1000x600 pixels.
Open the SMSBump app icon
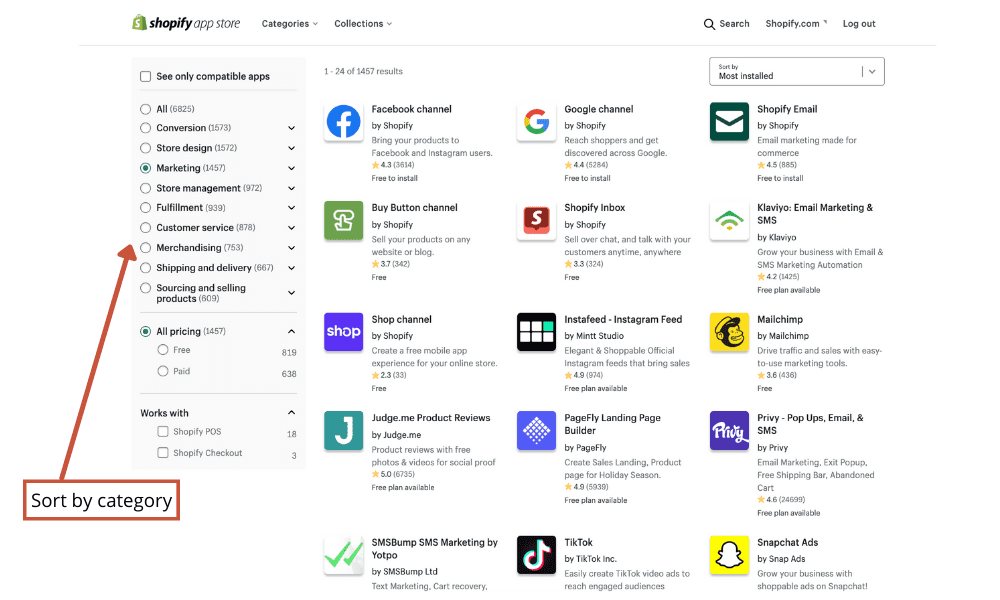click(343, 555)
